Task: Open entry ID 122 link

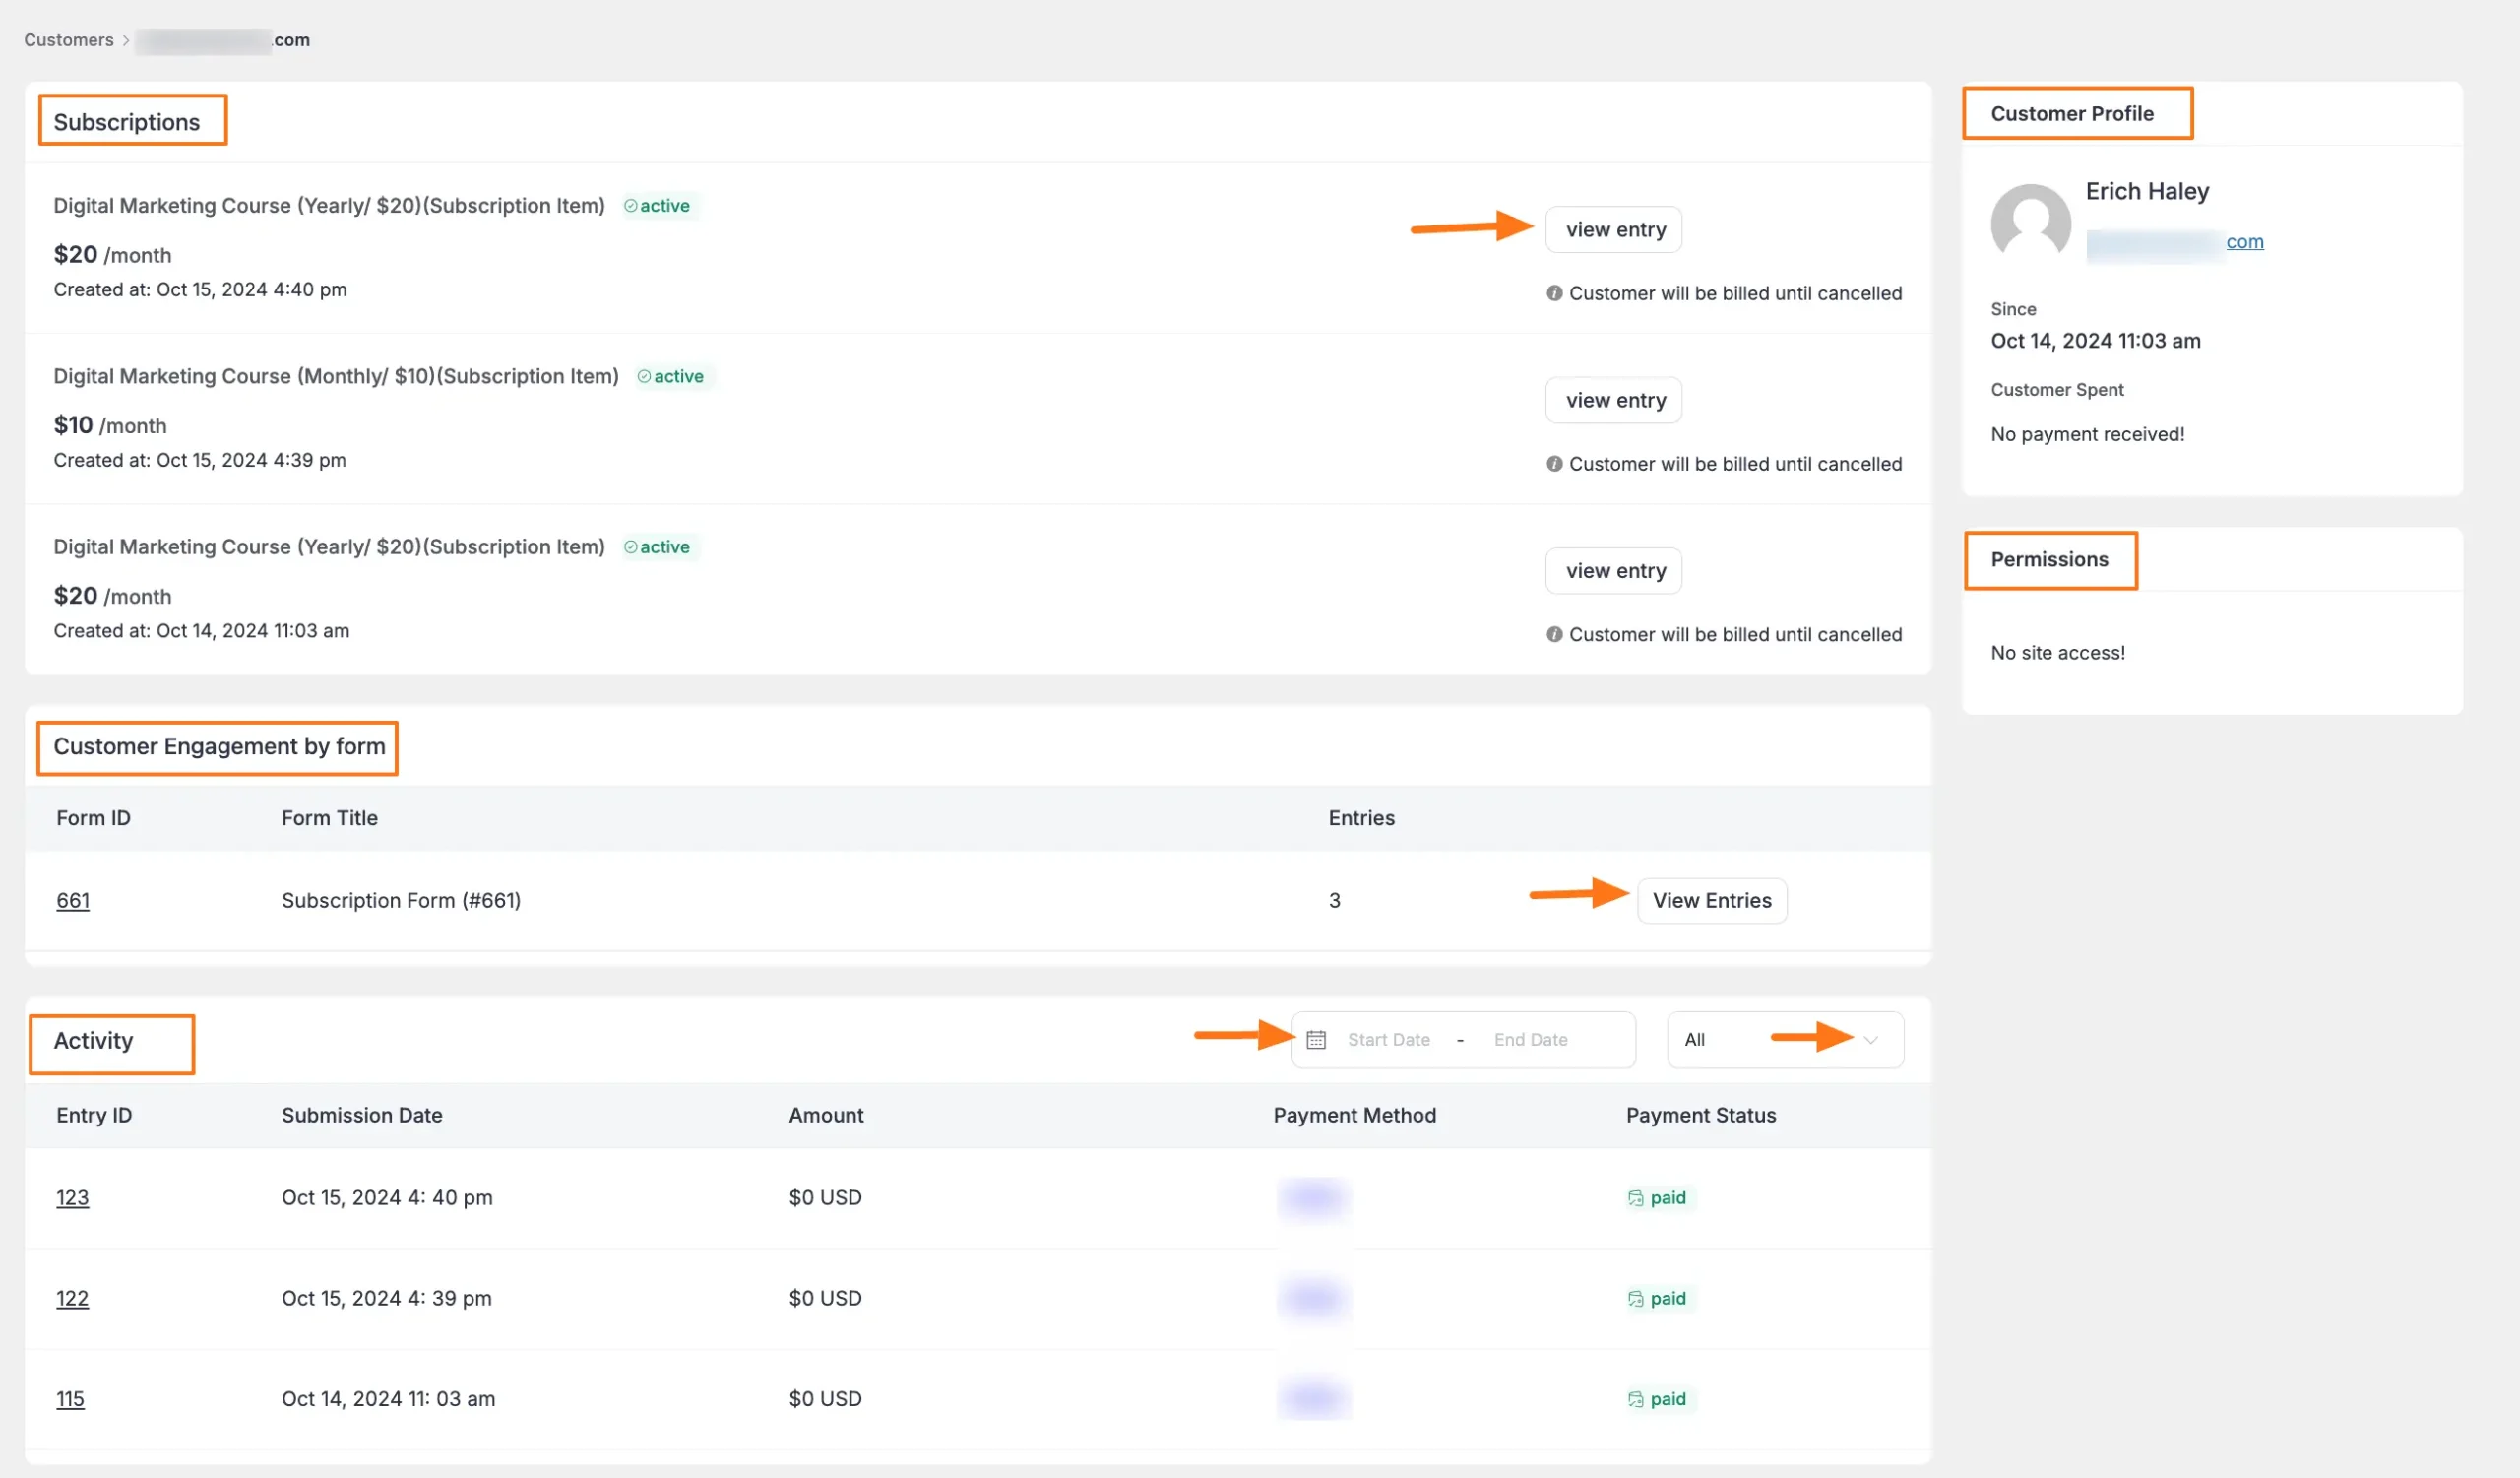Action: tap(72, 1298)
